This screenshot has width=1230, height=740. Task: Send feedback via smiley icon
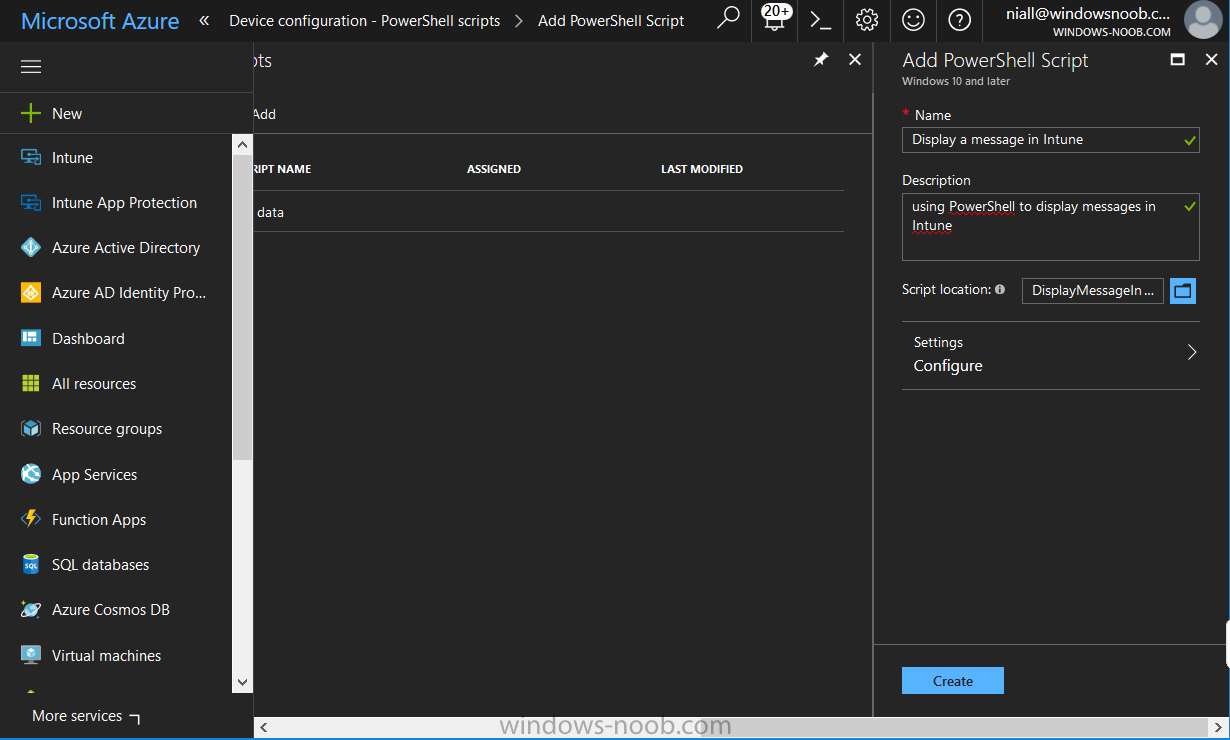click(913, 20)
